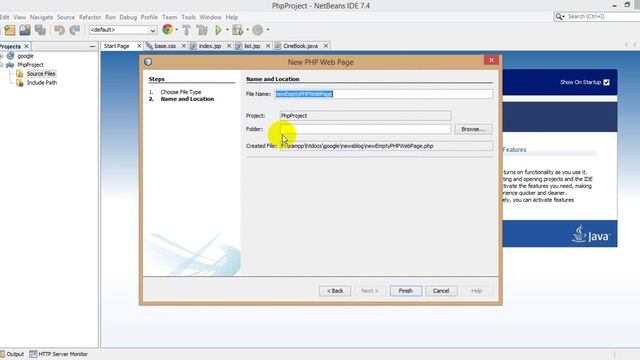
Task: Close the index.jsp tab
Action: pos(229,46)
